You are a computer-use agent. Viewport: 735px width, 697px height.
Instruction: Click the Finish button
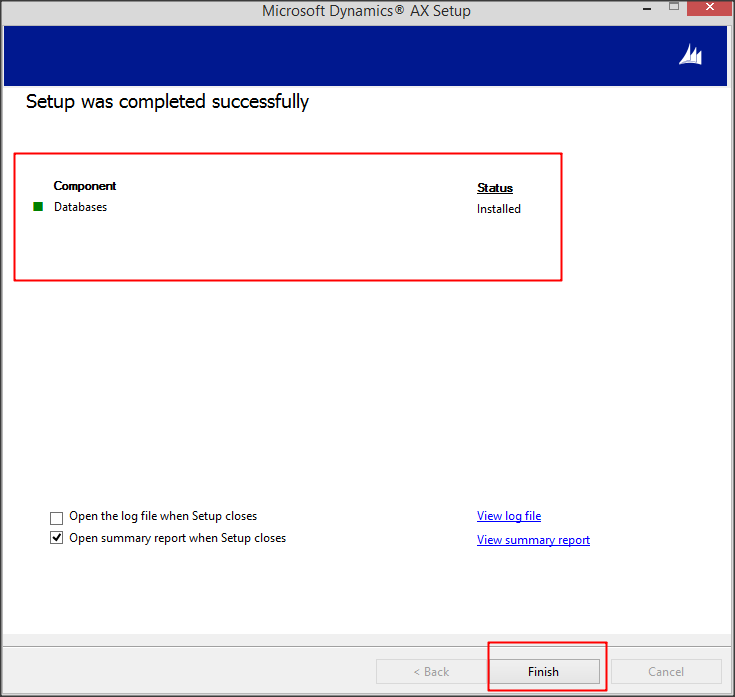coord(544,671)
